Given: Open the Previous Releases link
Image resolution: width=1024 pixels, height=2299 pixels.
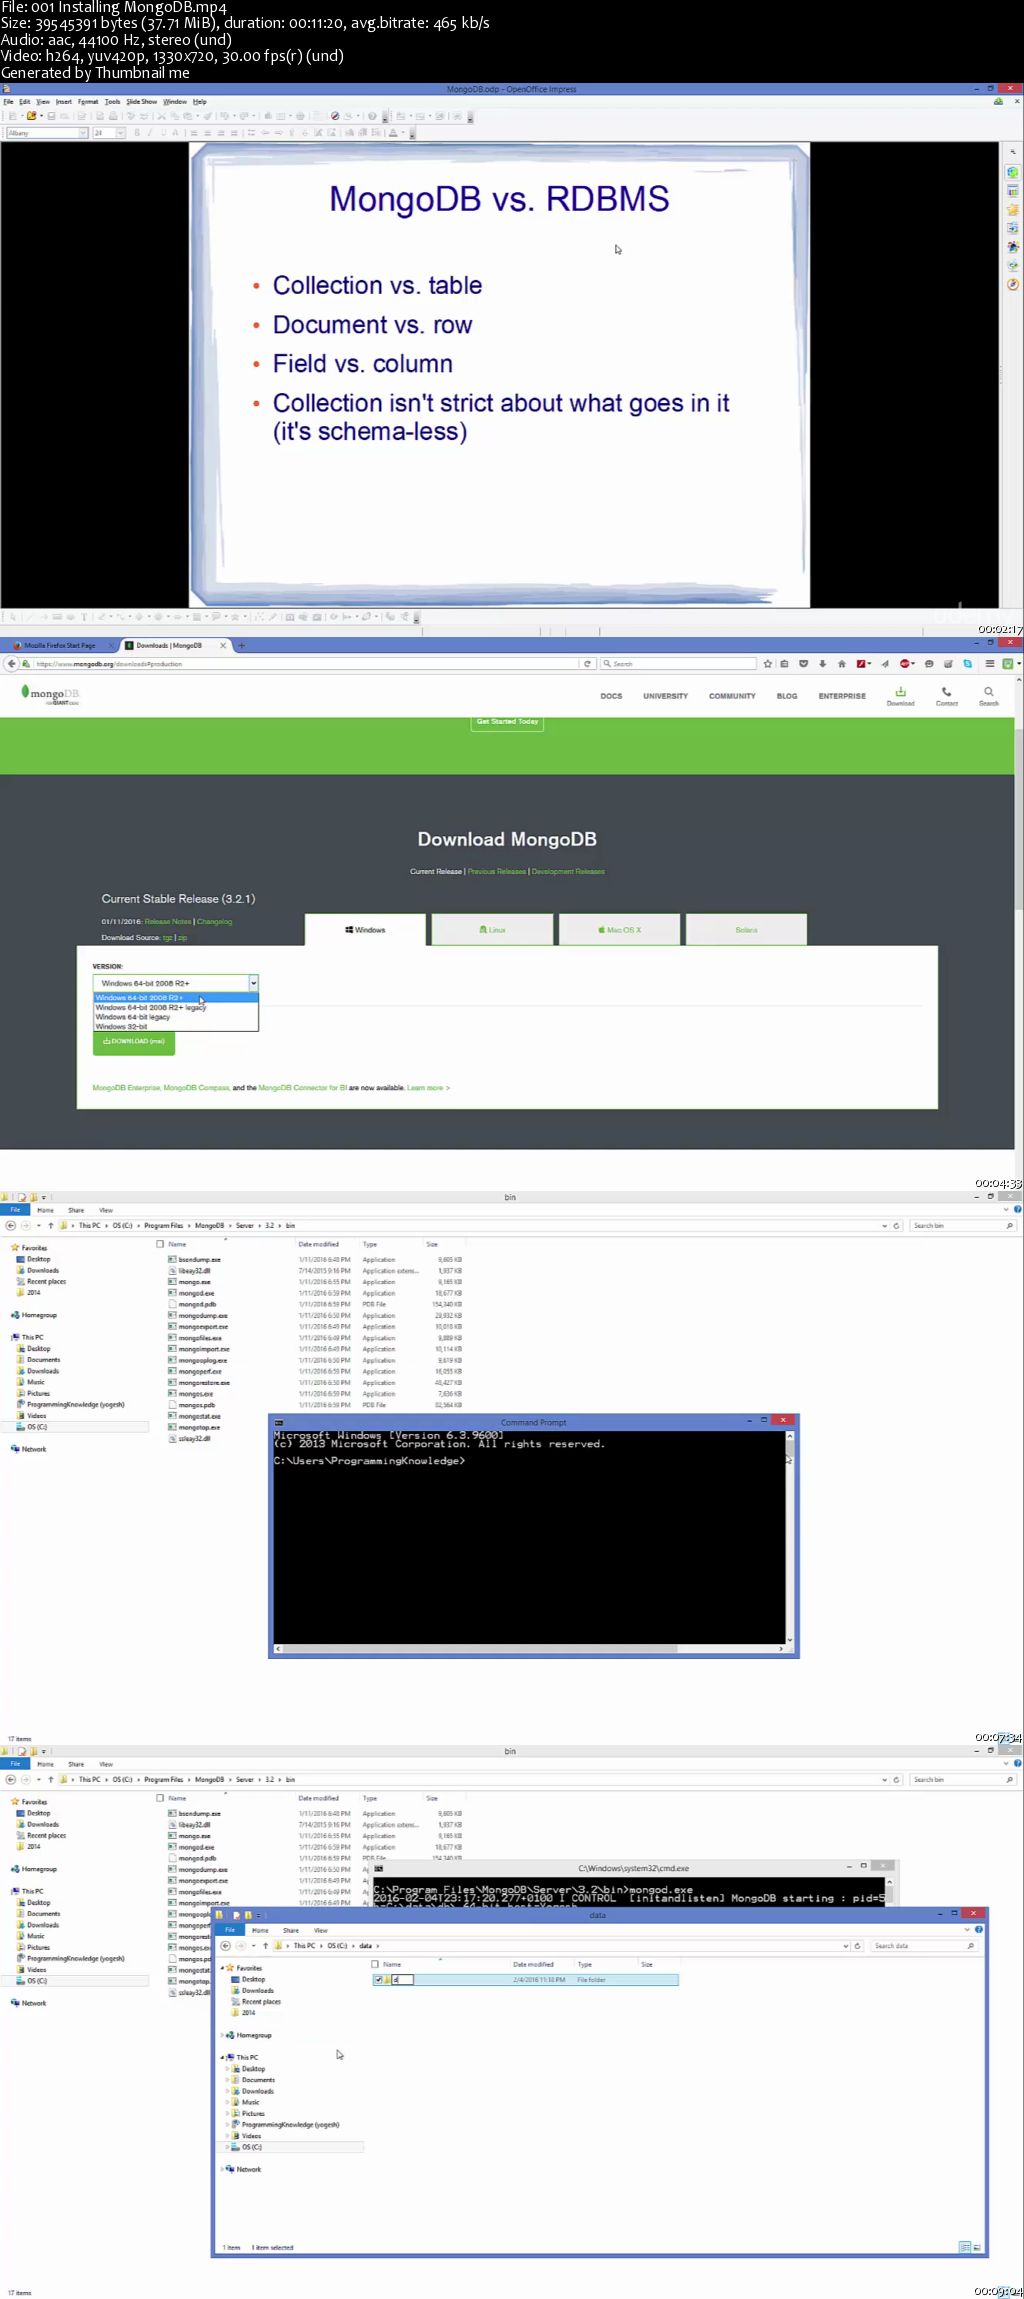Looking at the screenshot, I should pos(496,872).
